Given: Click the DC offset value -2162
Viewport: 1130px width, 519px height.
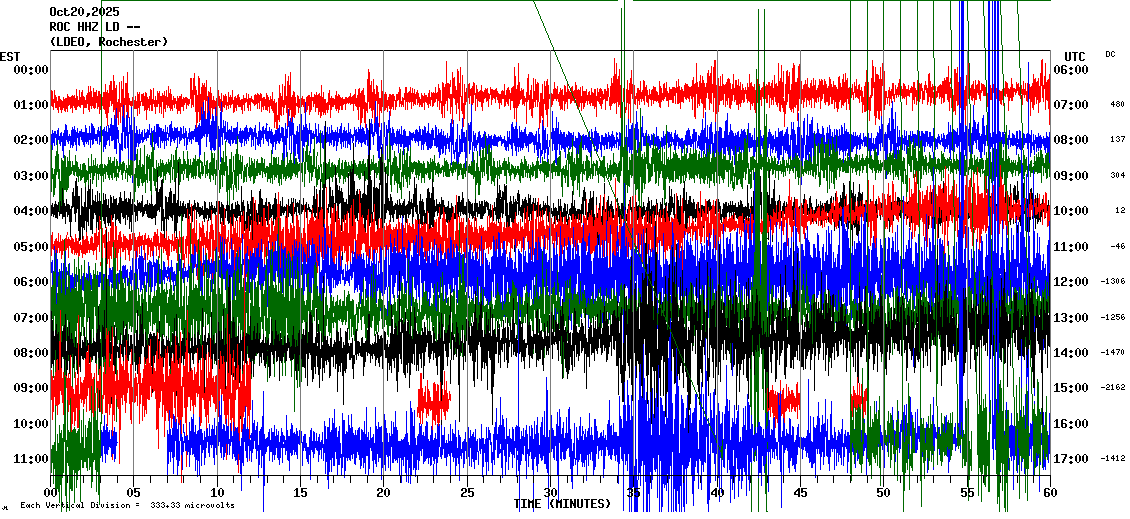Looking at the screenshot, I should (1113, 388).
